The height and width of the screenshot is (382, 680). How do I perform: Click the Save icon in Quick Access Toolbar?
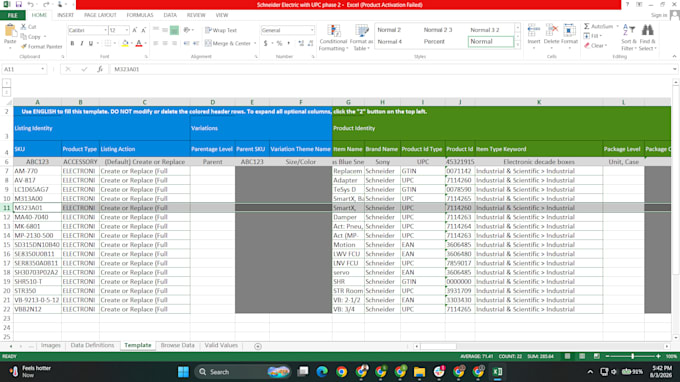tap(19, 4)
